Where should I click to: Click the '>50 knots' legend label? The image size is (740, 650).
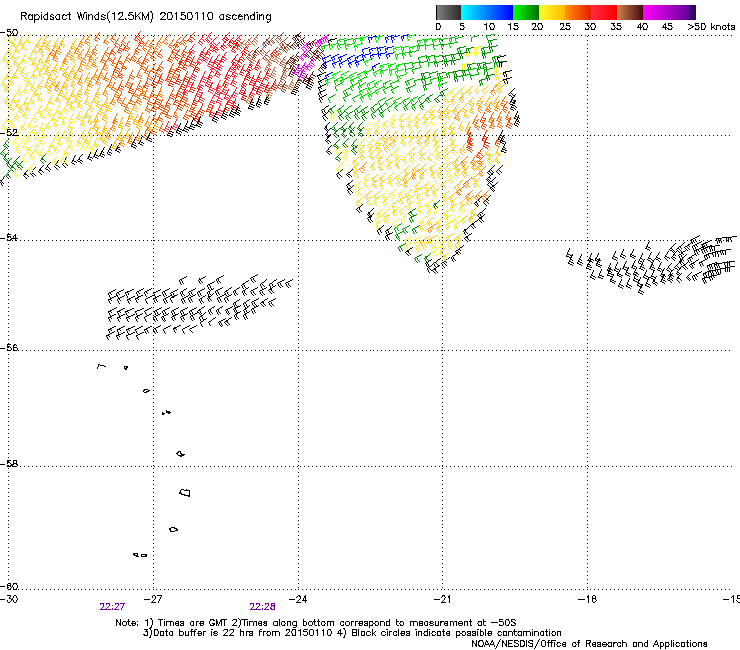(x=711, y=27)
